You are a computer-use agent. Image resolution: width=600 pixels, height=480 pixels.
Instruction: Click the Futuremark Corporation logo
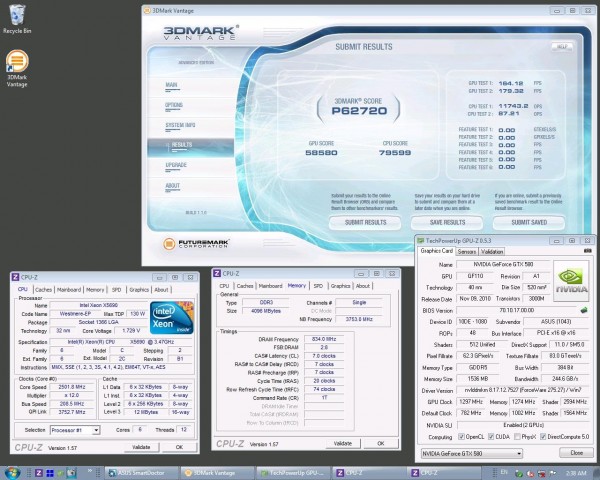(x=196, y=243)
